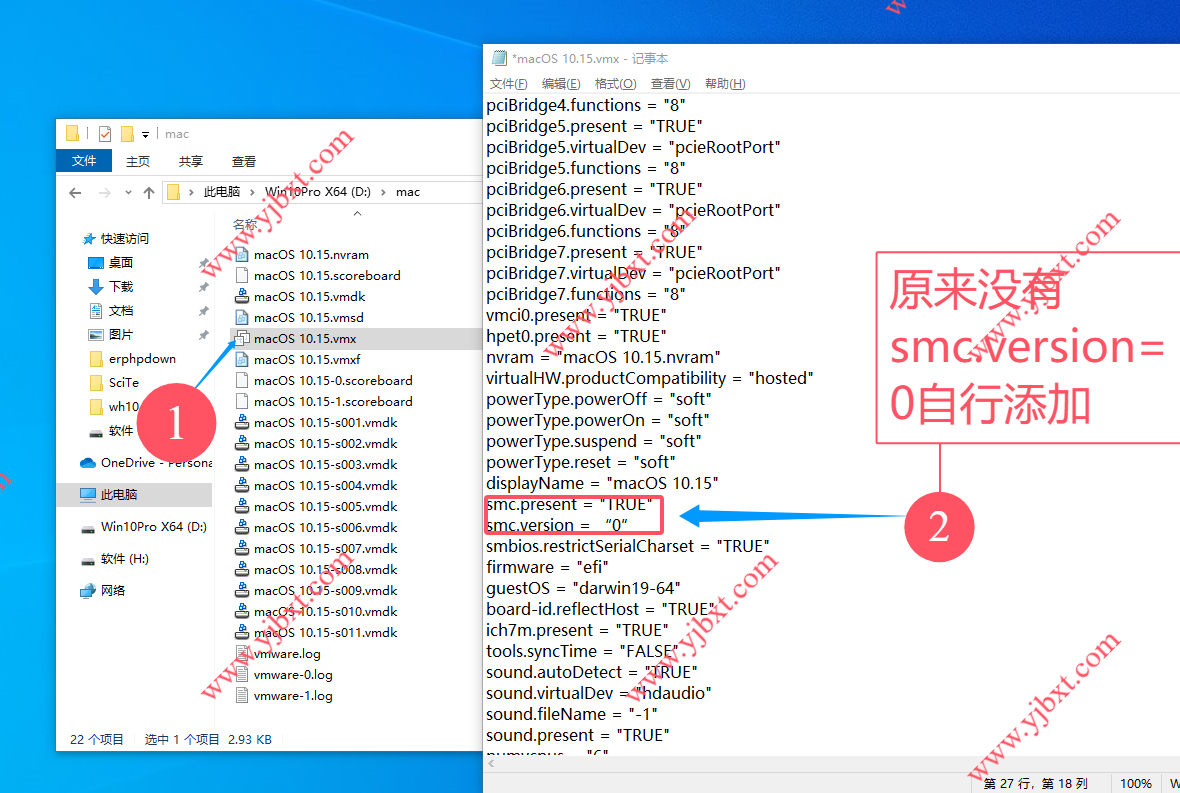
Task: Select the macOS 10.15.nvram file icon
Action: 242,255
